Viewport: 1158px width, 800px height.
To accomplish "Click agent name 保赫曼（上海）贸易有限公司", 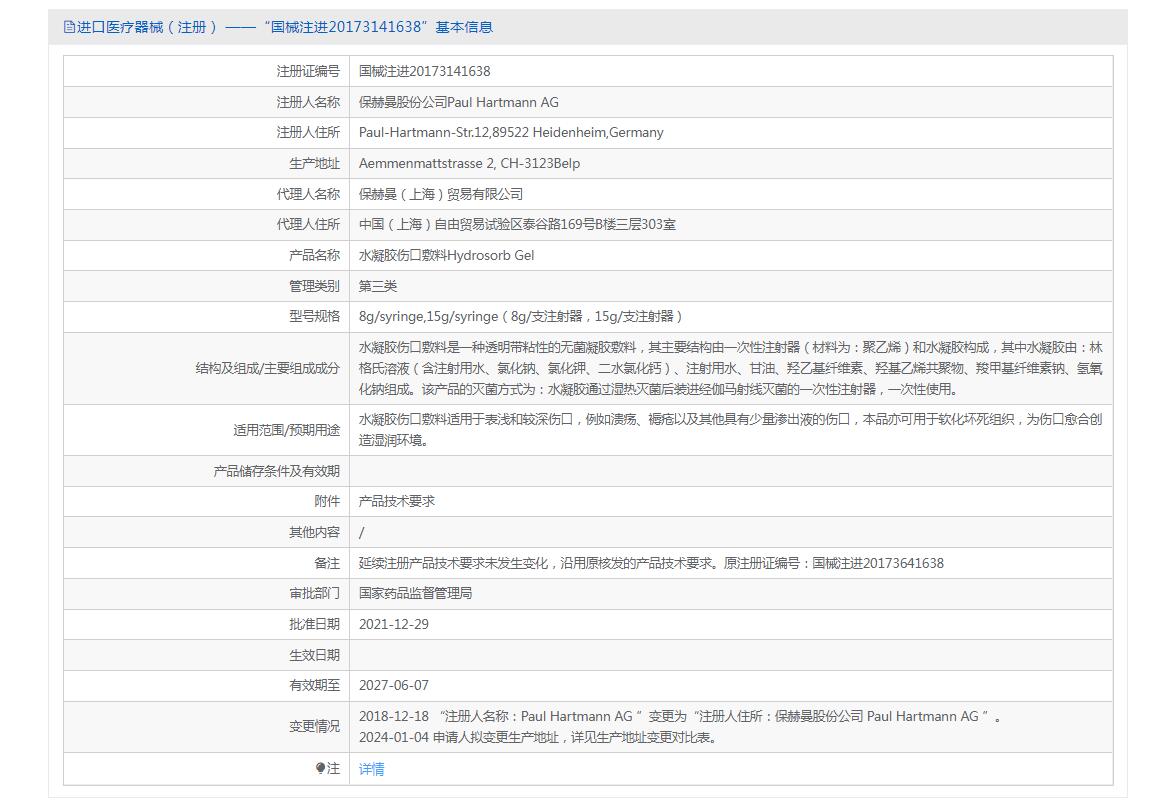I will [440, 194].
